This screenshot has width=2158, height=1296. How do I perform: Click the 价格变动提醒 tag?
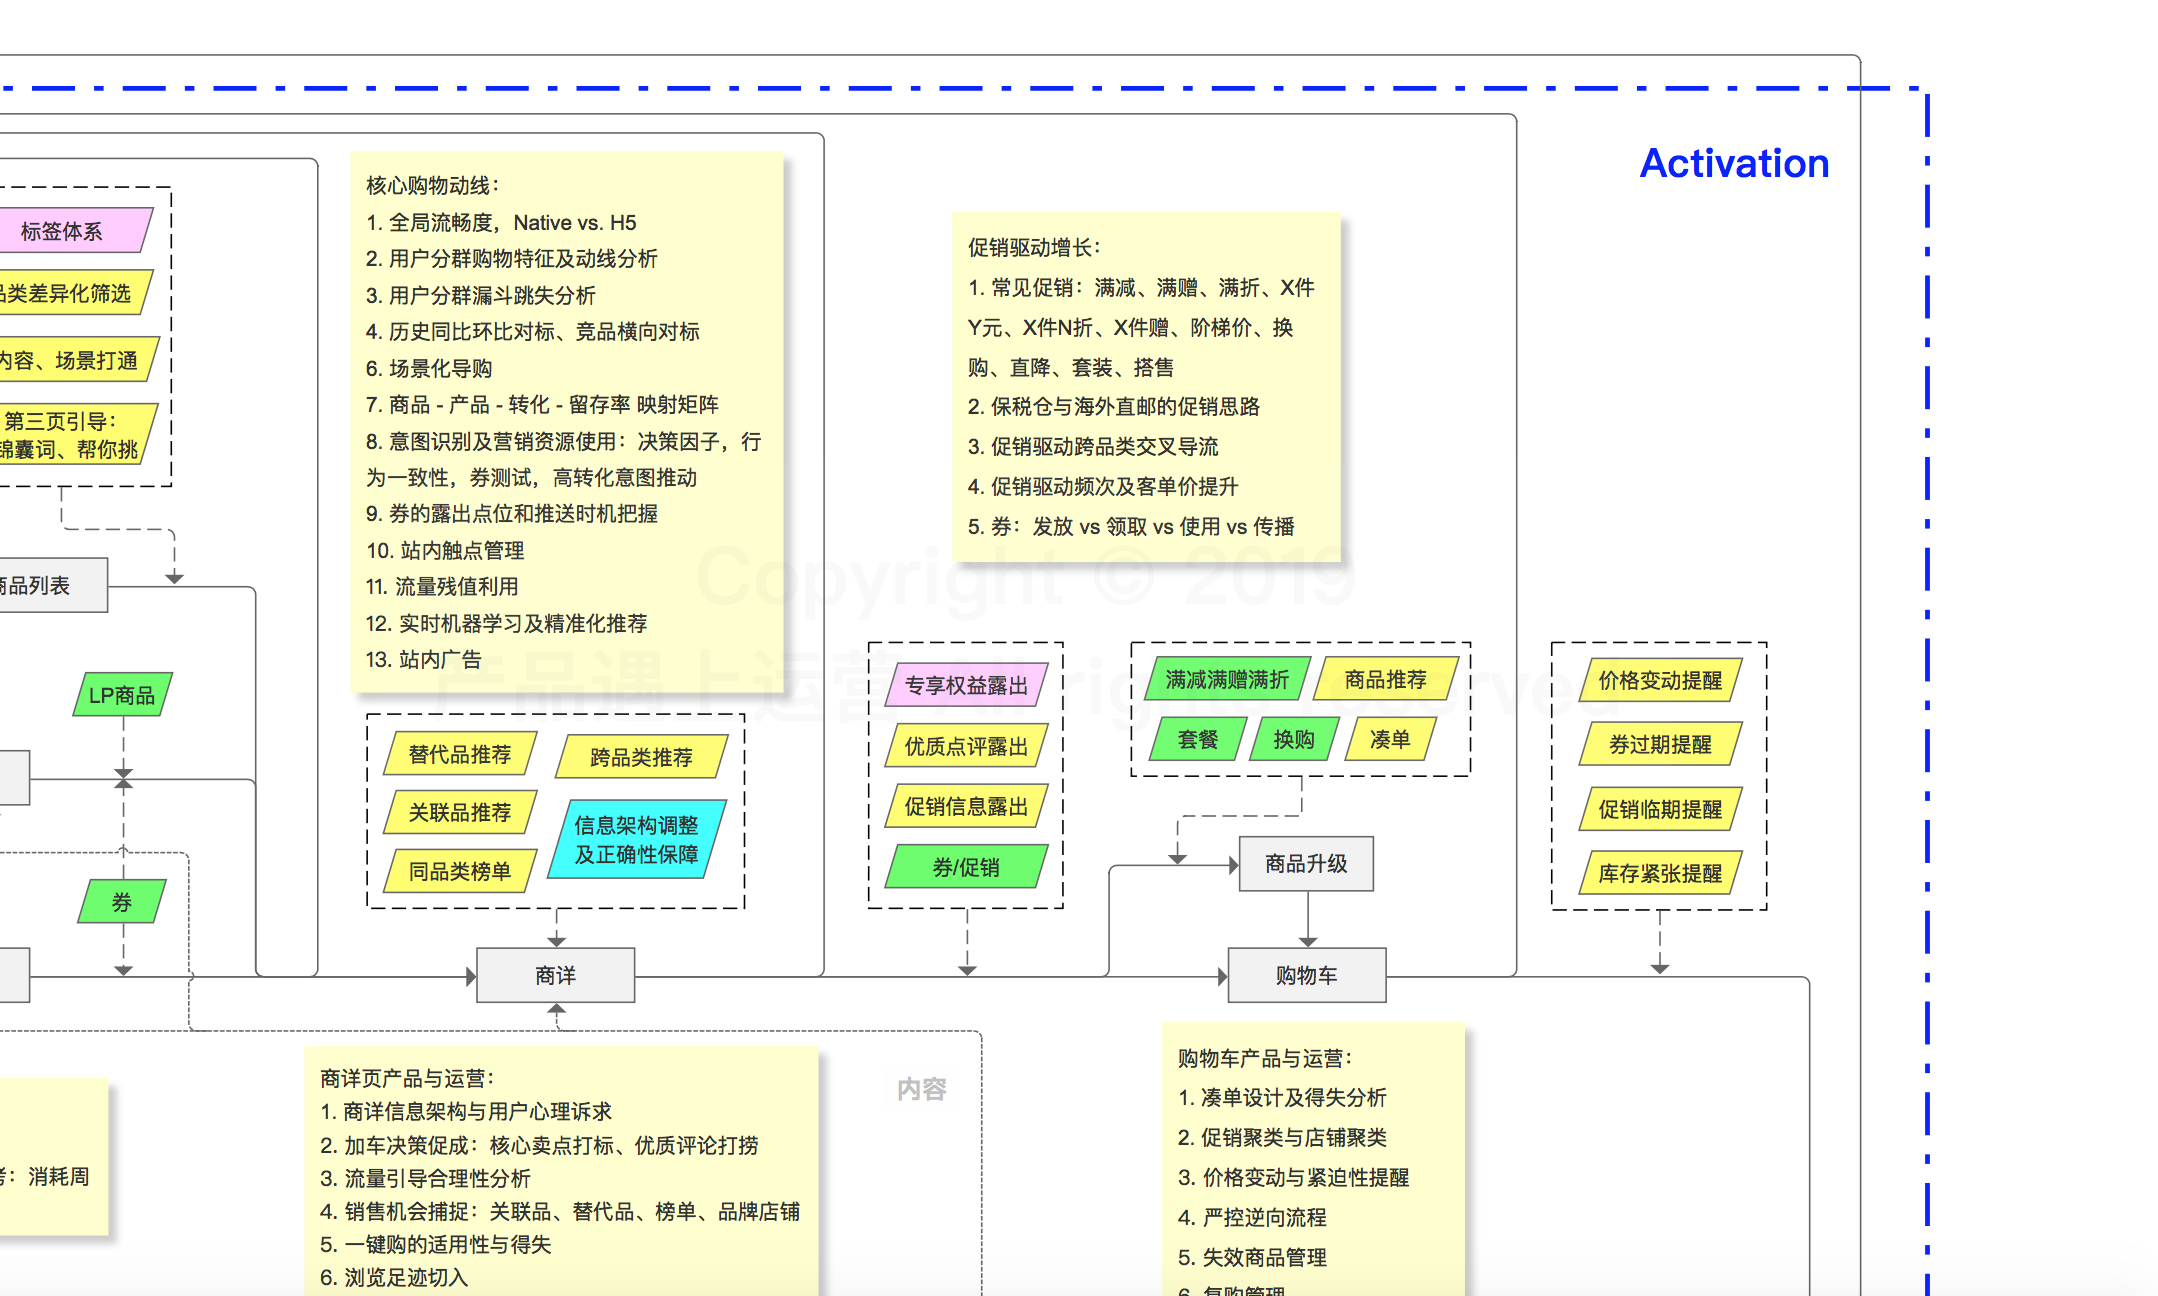[x=1660, y=681]
